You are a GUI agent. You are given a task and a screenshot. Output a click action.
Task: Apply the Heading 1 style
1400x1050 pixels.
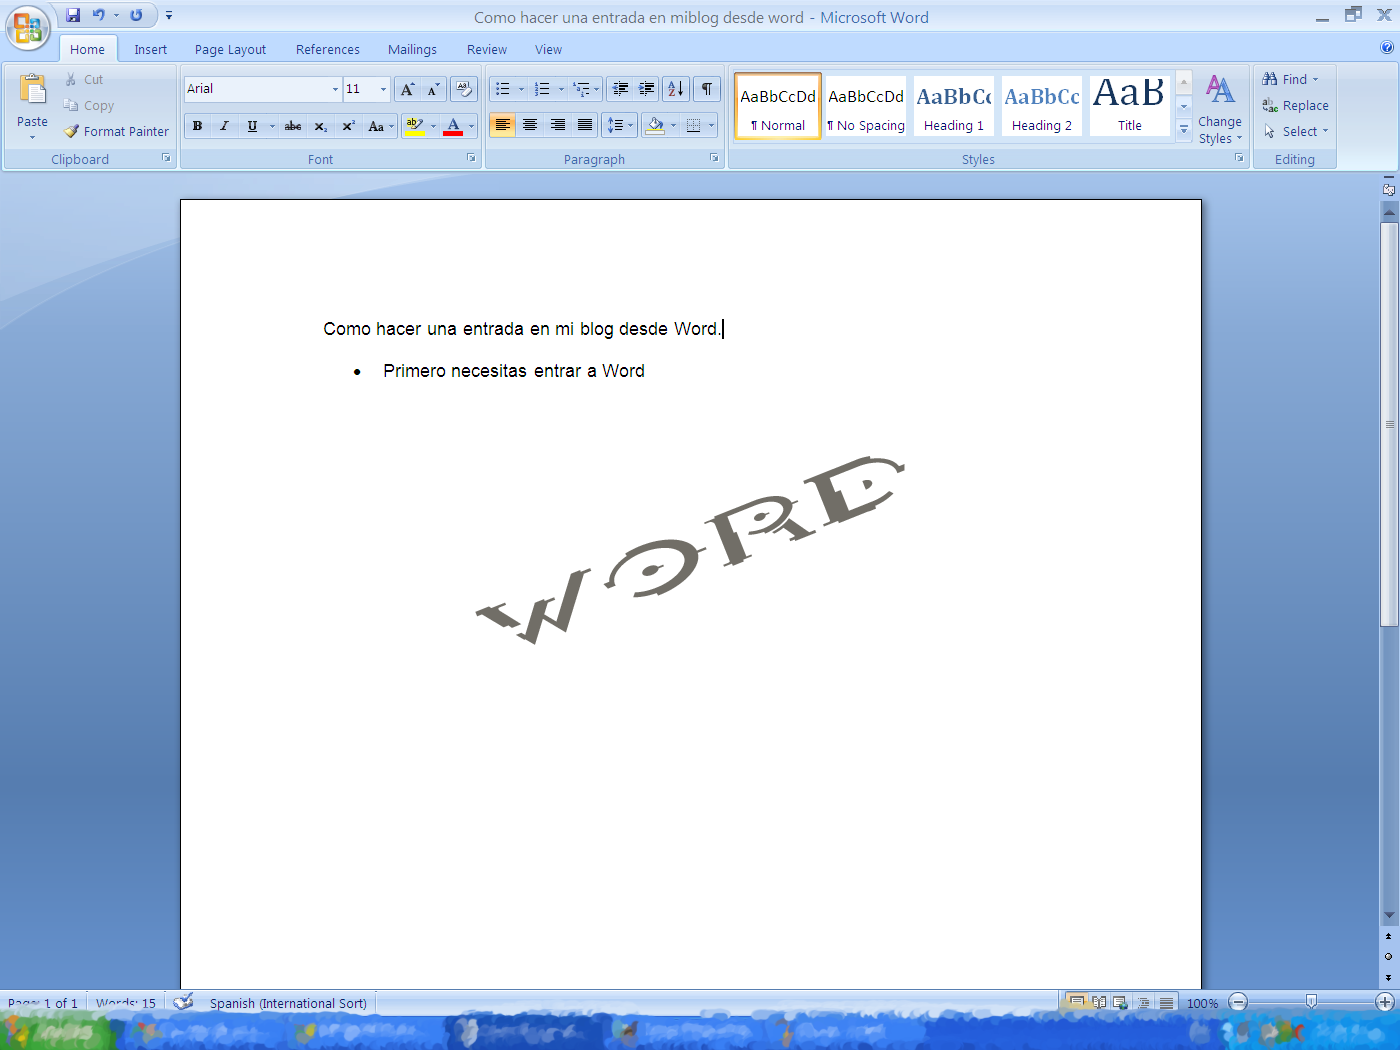pyautogui.click(x=954, y=105)
